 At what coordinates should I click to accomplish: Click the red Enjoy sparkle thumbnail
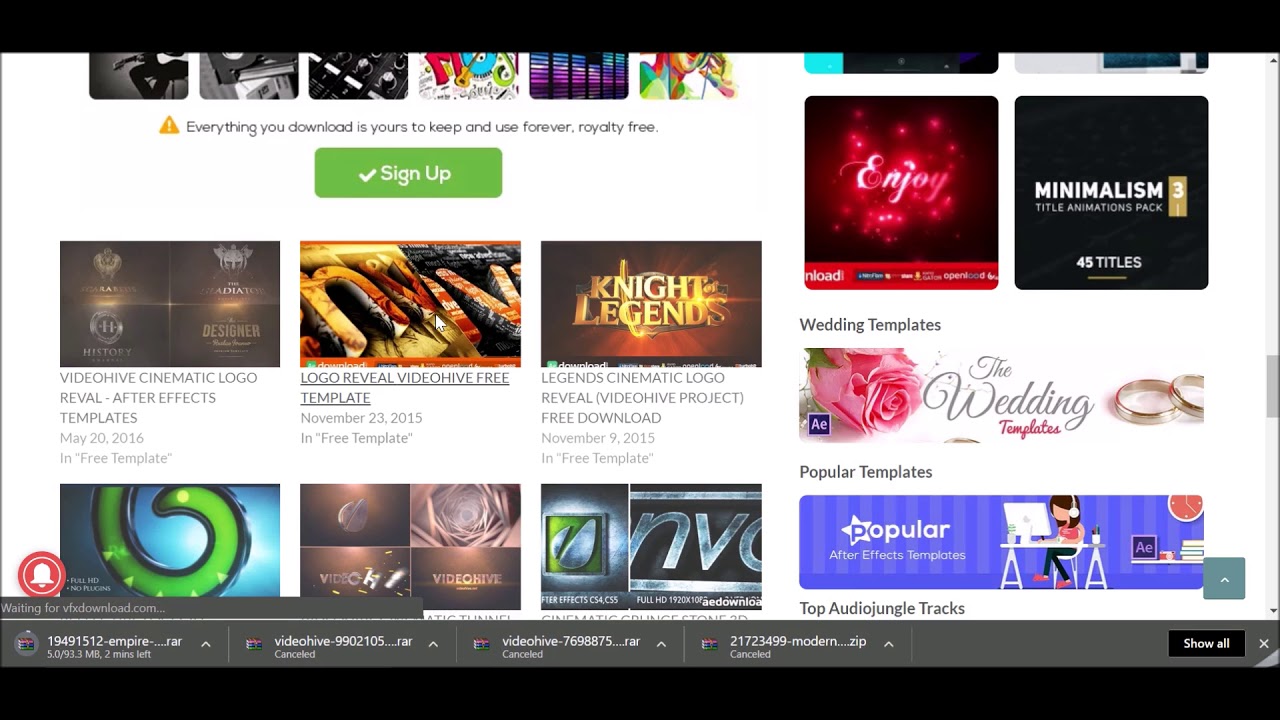click(901, 193)
